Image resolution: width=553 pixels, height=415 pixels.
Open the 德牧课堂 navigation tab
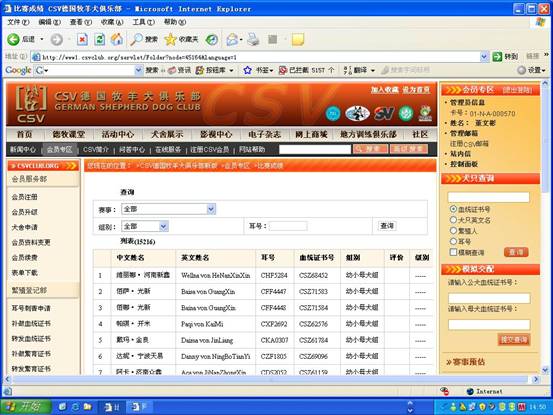pyautogui.click(x=68, y=134)
